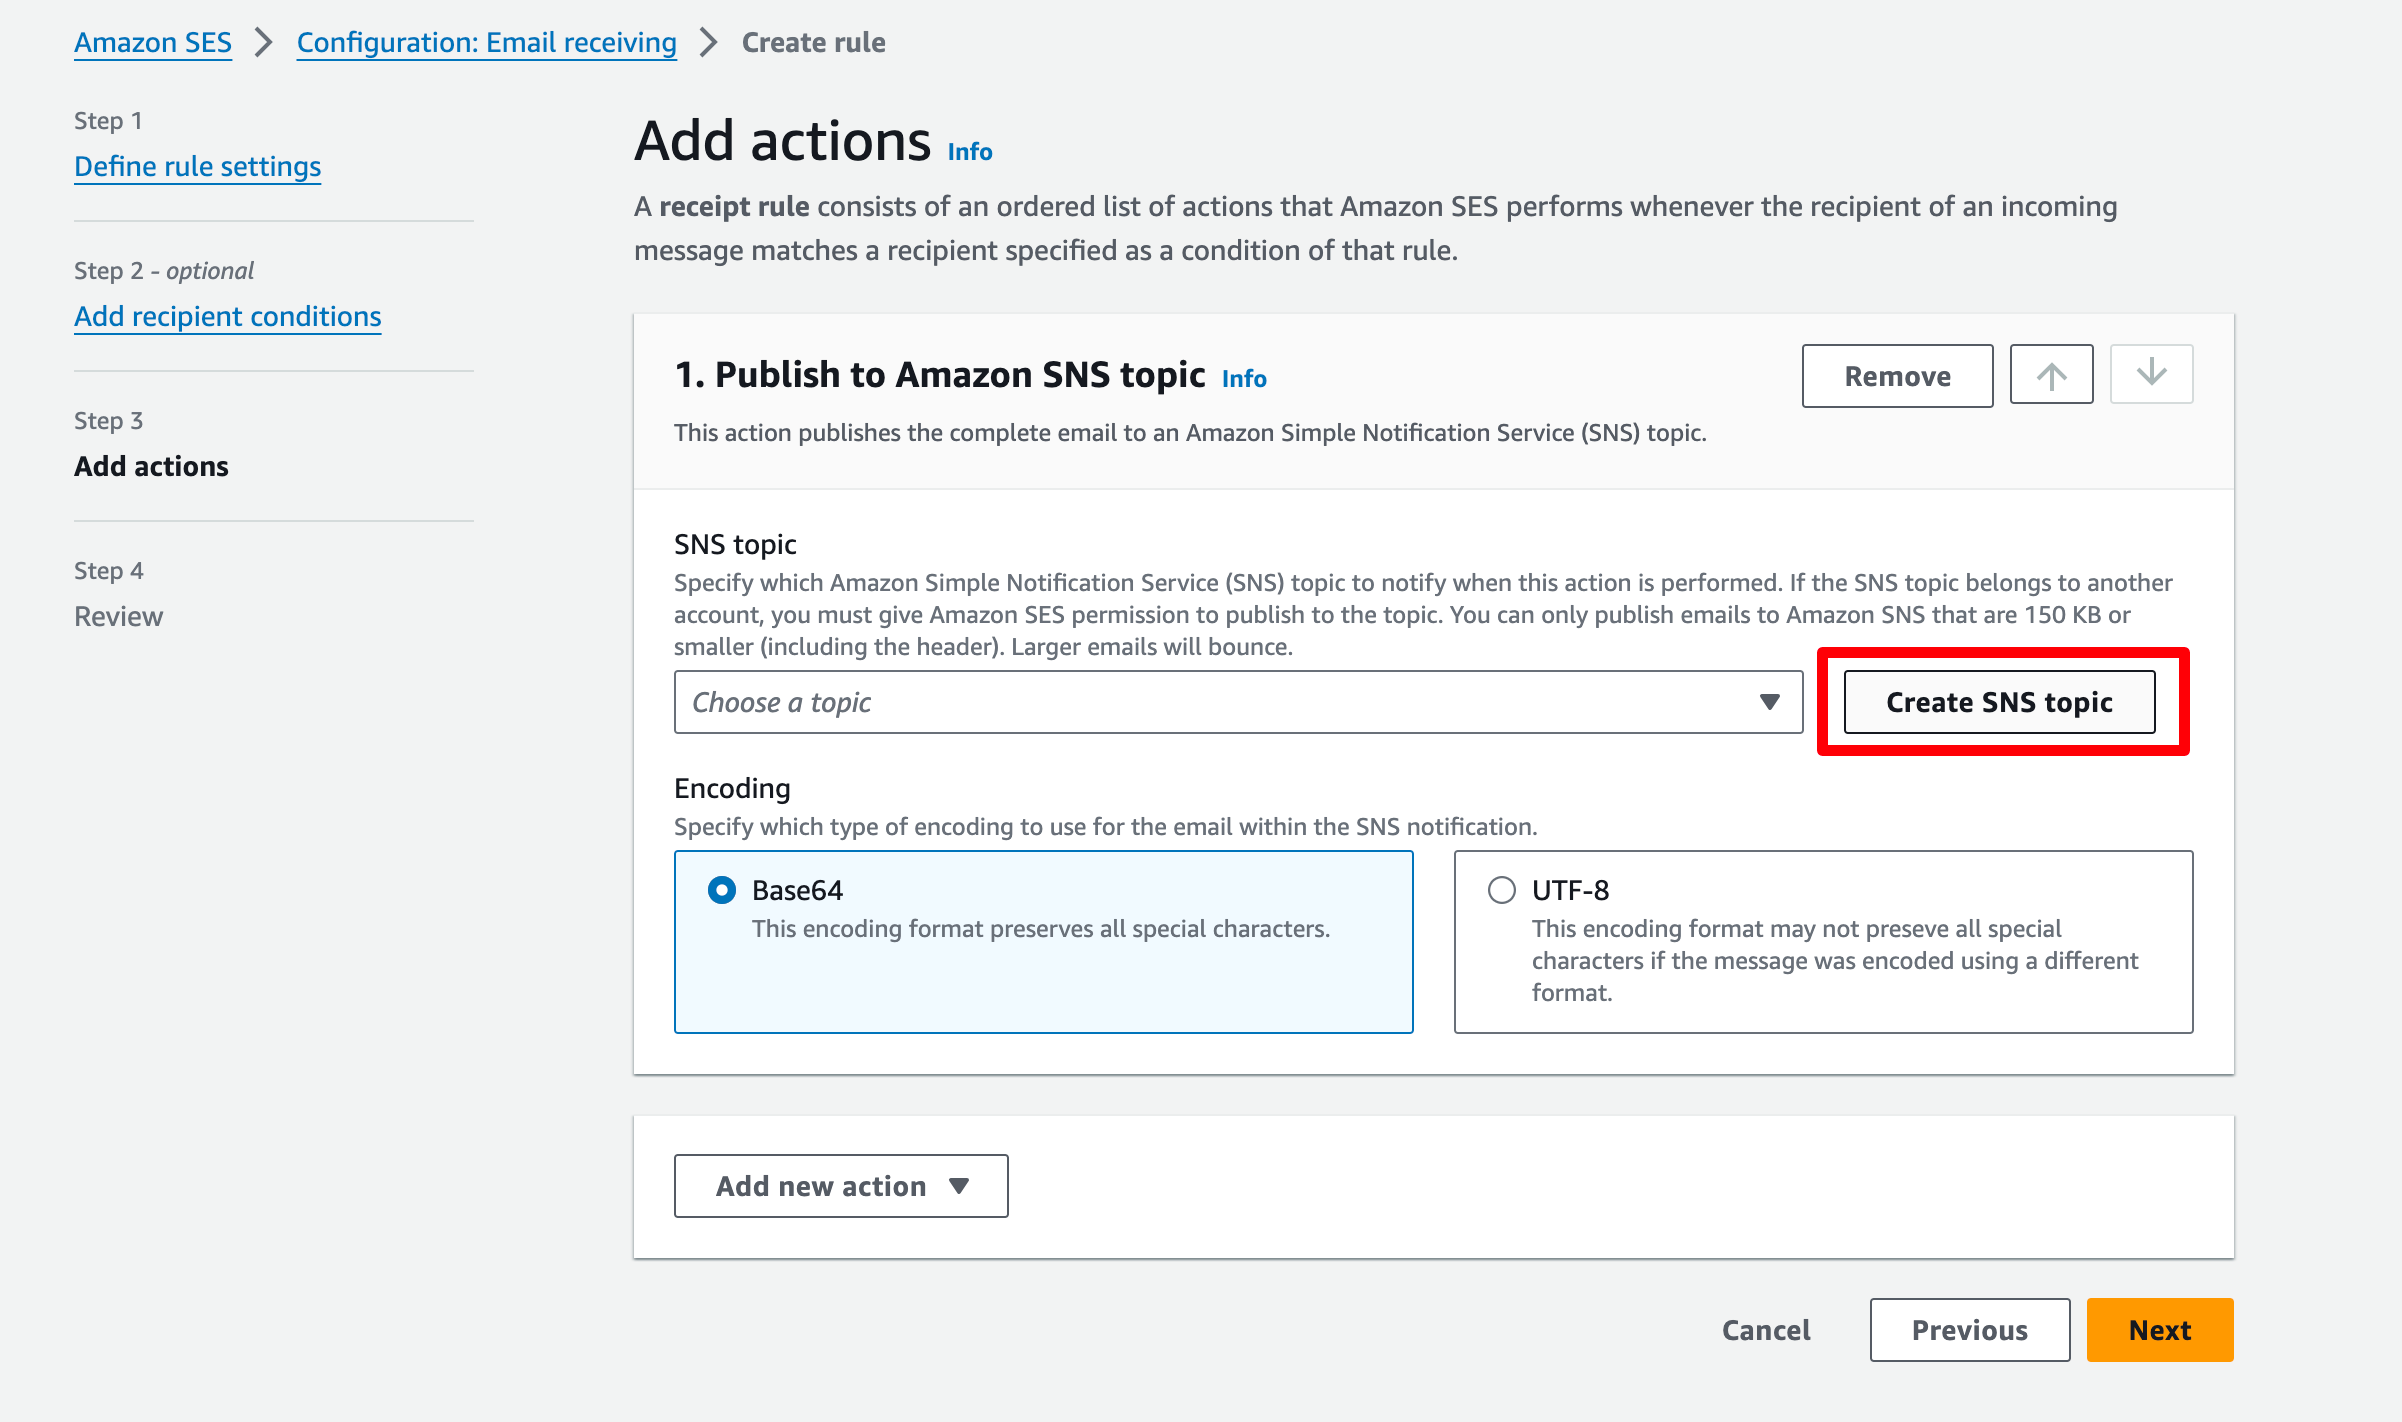
Task: Open Info link beside Add actions heading
Action: 969,152
